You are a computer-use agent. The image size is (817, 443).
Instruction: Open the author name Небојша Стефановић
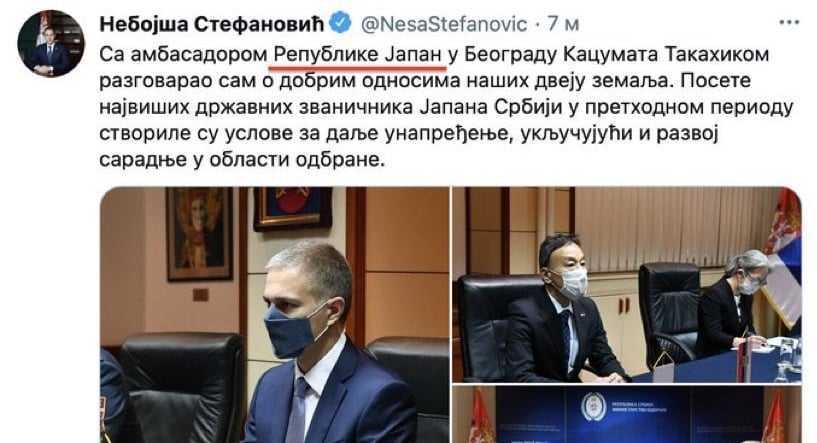click(x=212, y=23)
